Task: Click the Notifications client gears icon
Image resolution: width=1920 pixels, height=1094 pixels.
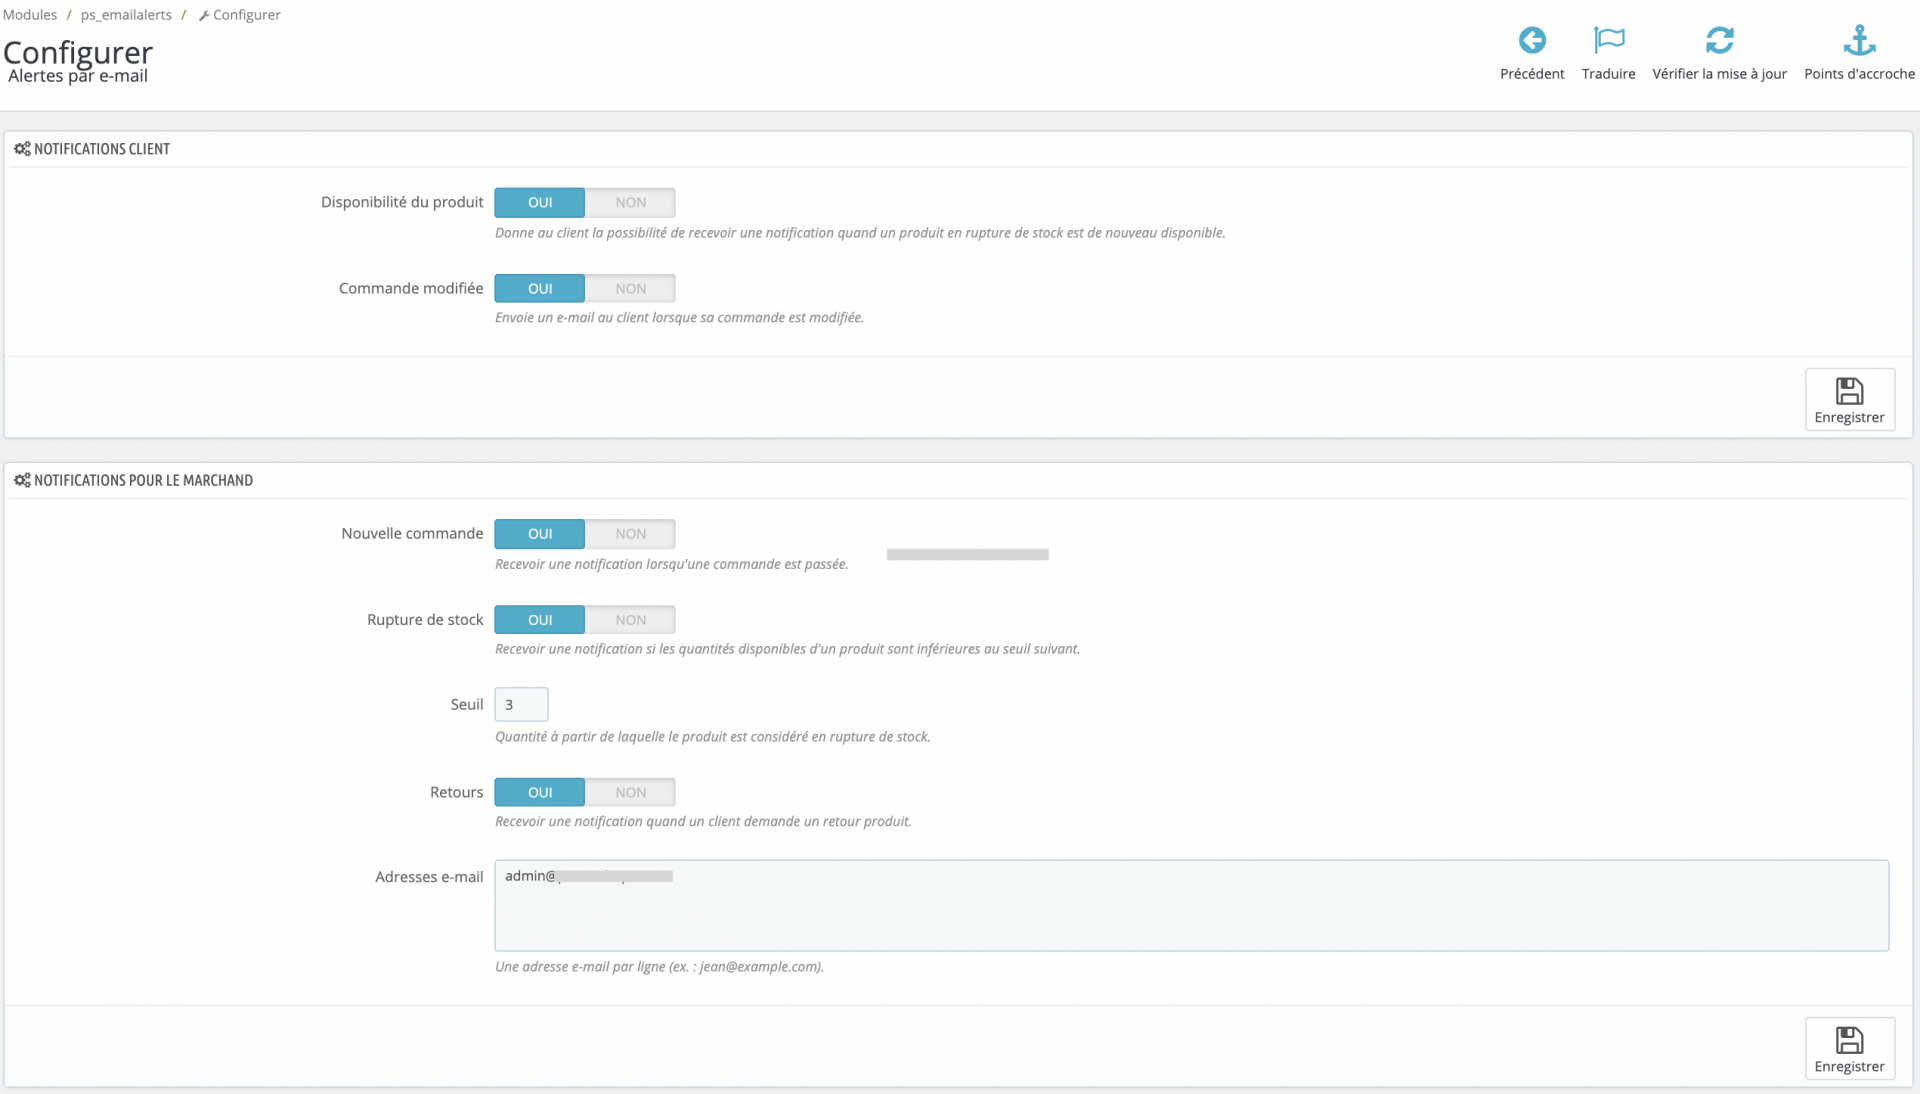Action: [22, 149]
